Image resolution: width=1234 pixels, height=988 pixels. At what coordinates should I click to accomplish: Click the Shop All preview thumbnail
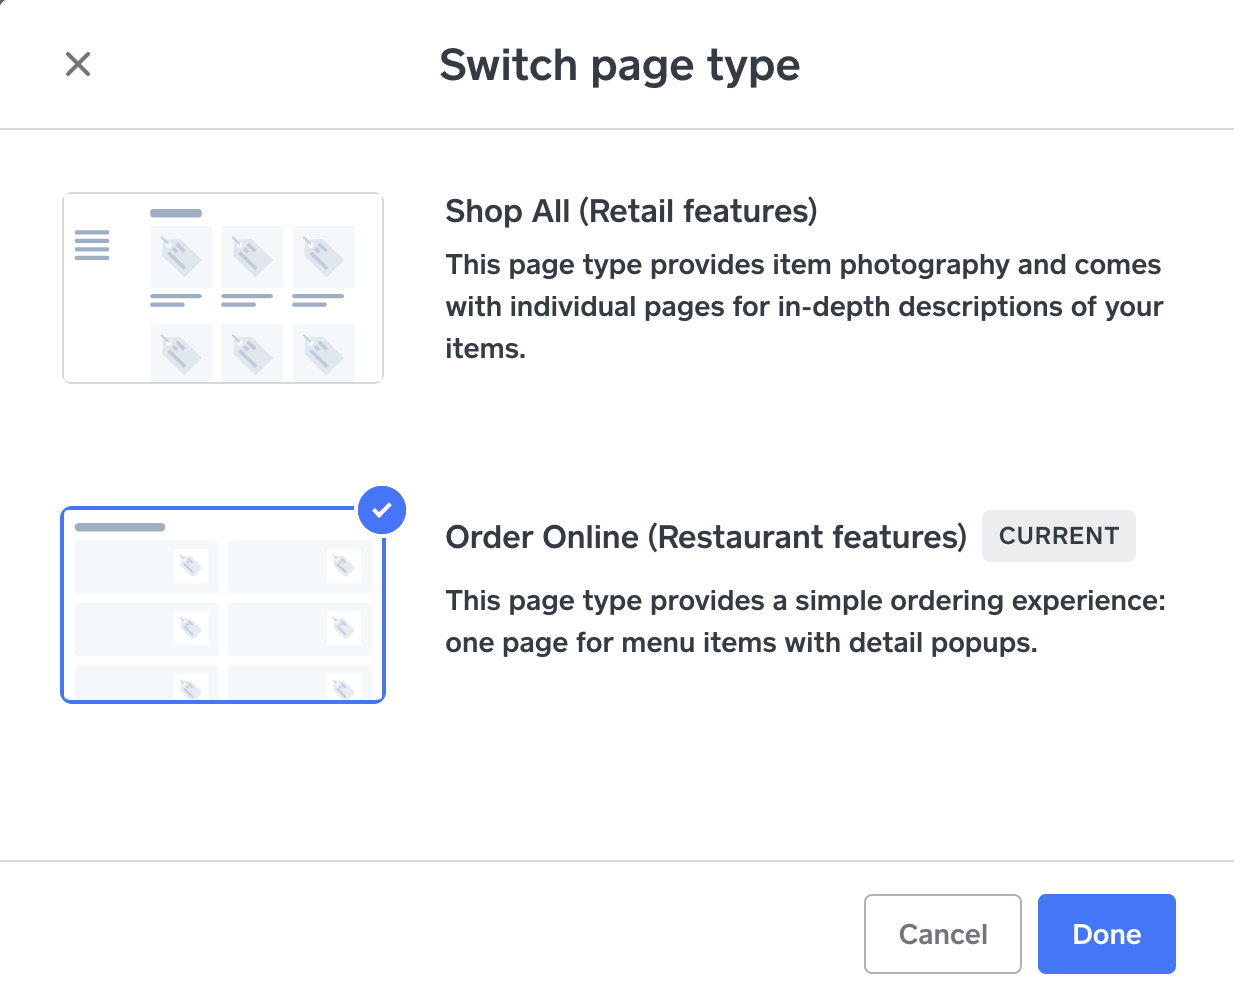pyautogui.click(x=222, y=287)
